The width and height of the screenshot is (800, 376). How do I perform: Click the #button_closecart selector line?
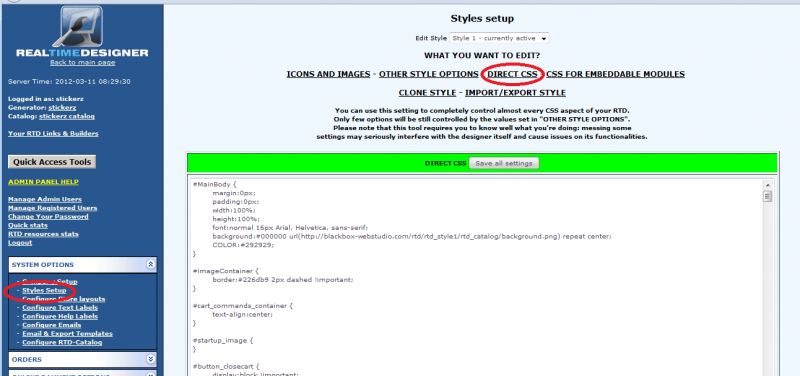(x=227, y=366)
